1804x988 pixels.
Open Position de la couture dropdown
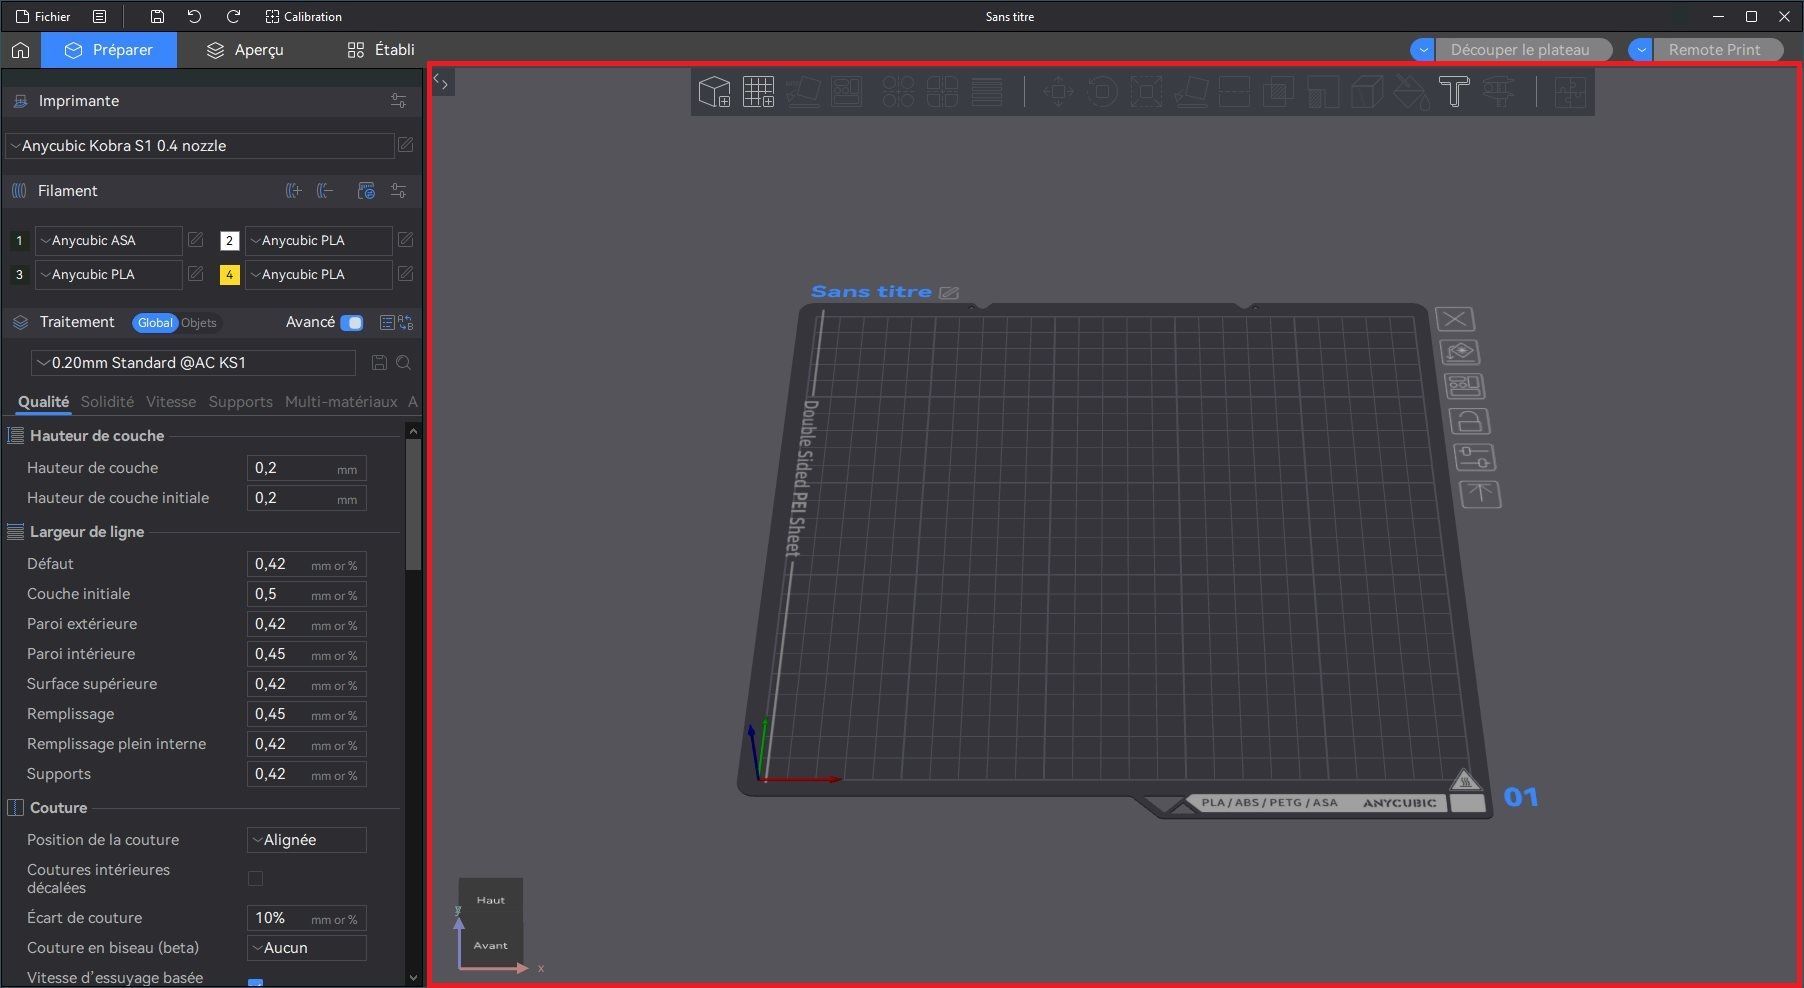pos(306,840)
